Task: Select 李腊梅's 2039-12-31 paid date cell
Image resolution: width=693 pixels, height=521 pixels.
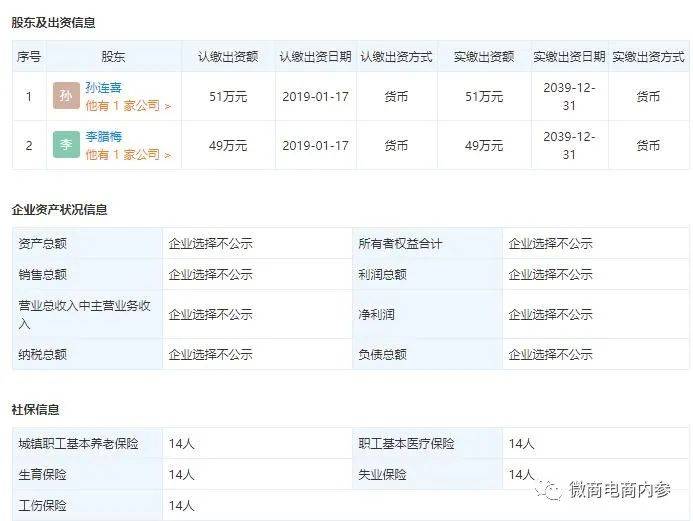Action: pos(569,145)
